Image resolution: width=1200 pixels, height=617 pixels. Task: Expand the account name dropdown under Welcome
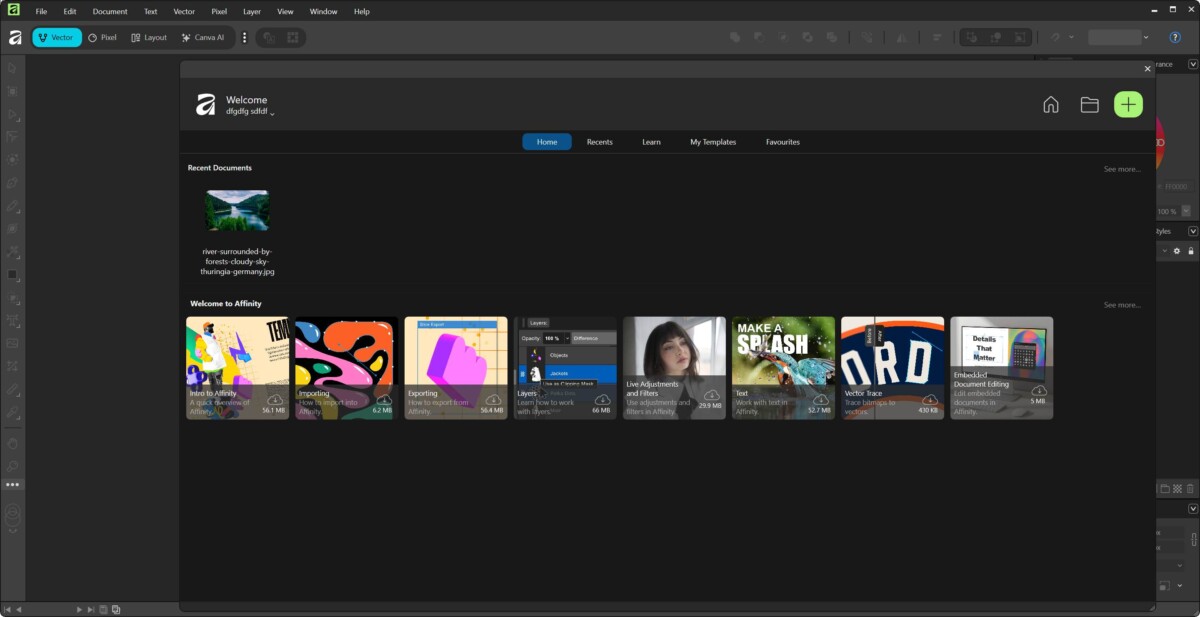tap(272, 113)
